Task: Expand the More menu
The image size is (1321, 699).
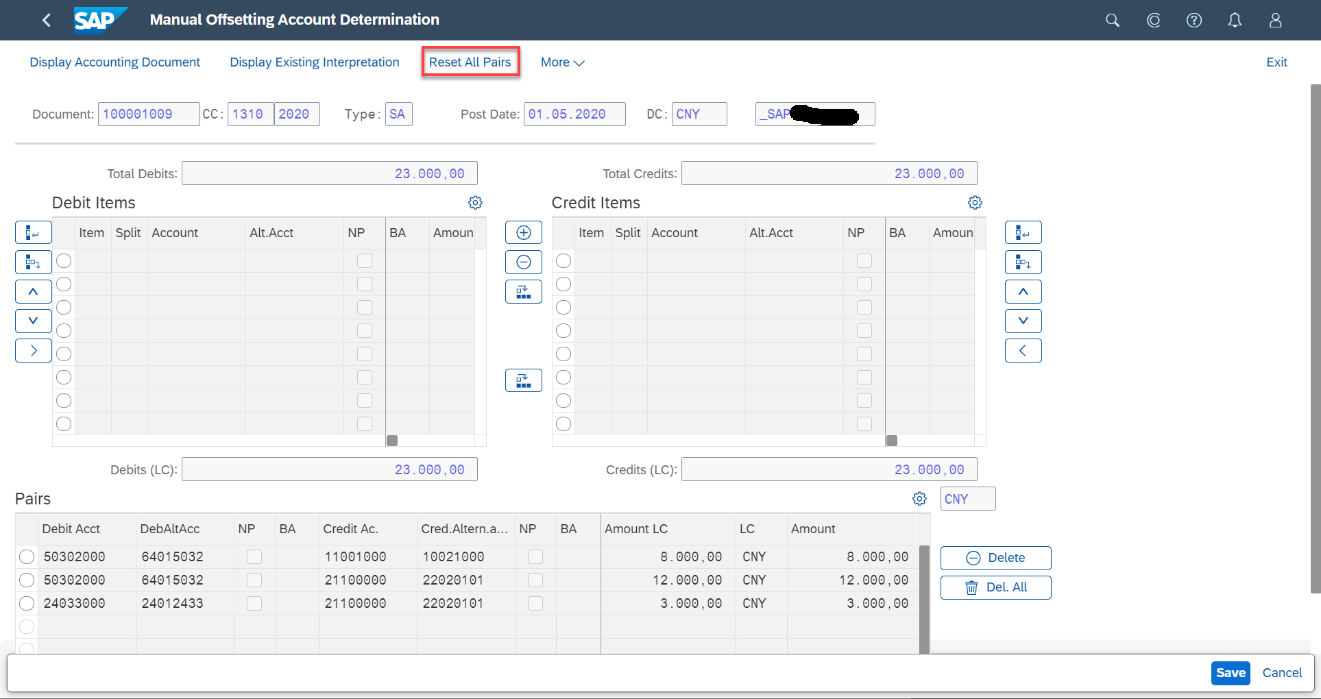Action: point(562,62)
